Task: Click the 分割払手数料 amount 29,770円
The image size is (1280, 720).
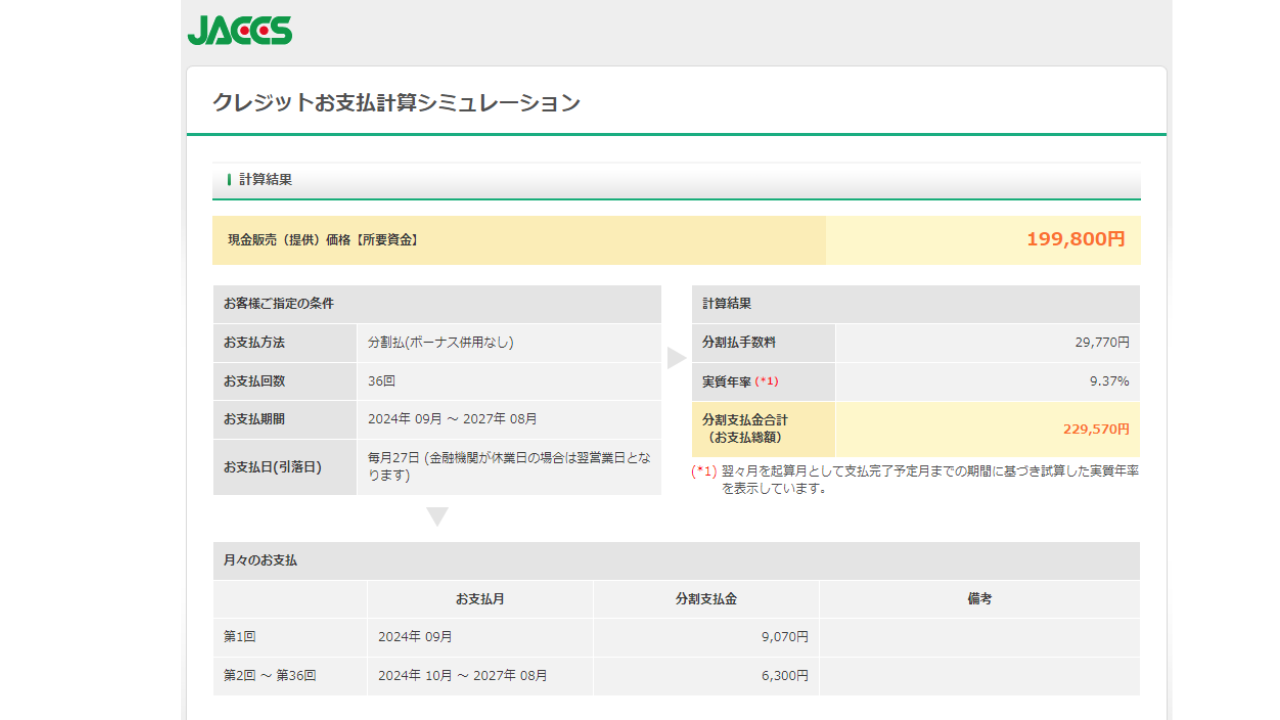Action: coord(1102,343)
